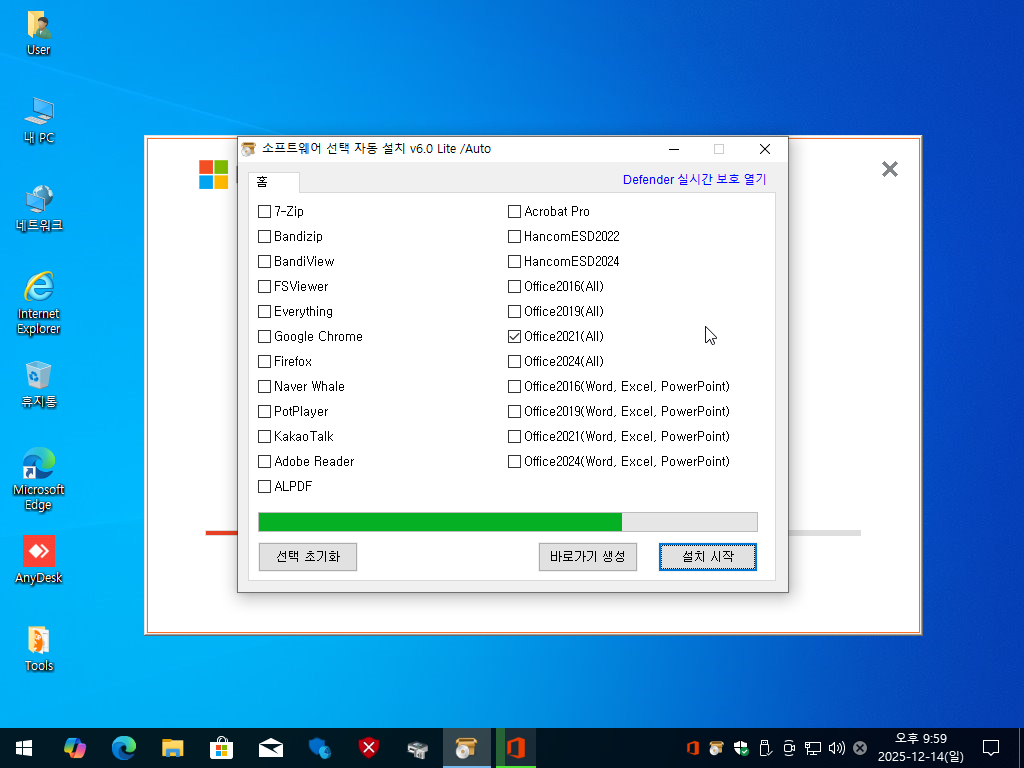Click the safely remove hardware tray icon
This screenshot has height=768, width=1024.
[x=765, y=748]
